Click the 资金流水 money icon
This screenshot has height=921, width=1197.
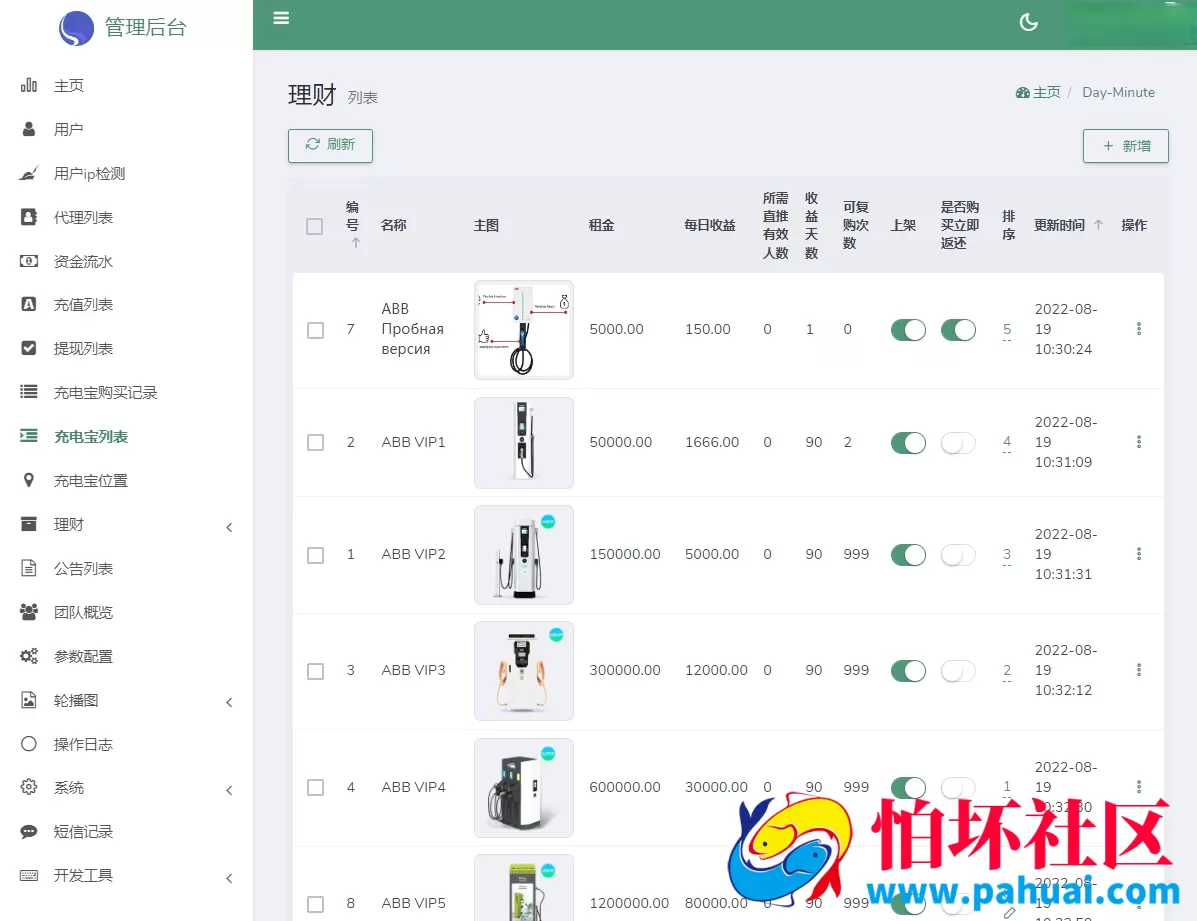click(28, 261)
